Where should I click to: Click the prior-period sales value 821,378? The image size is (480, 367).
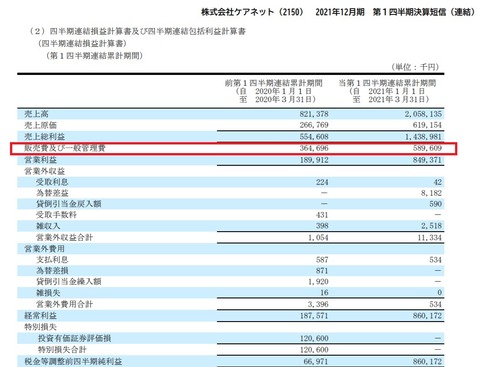click(x=314, y=114)
